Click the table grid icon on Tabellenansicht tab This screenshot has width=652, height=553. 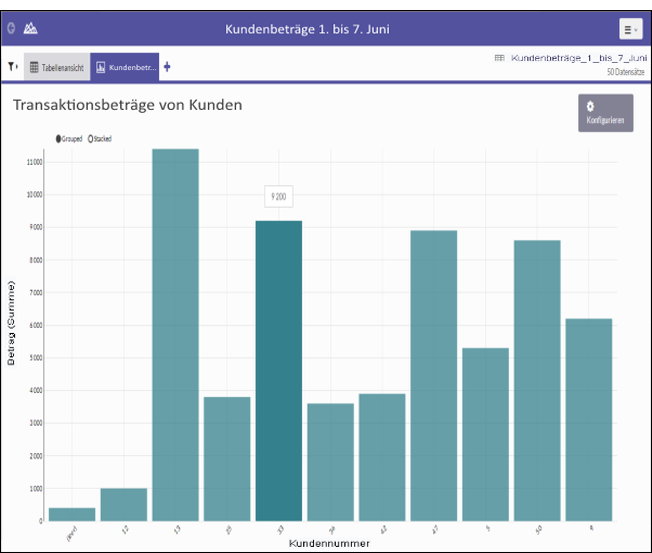34,67
